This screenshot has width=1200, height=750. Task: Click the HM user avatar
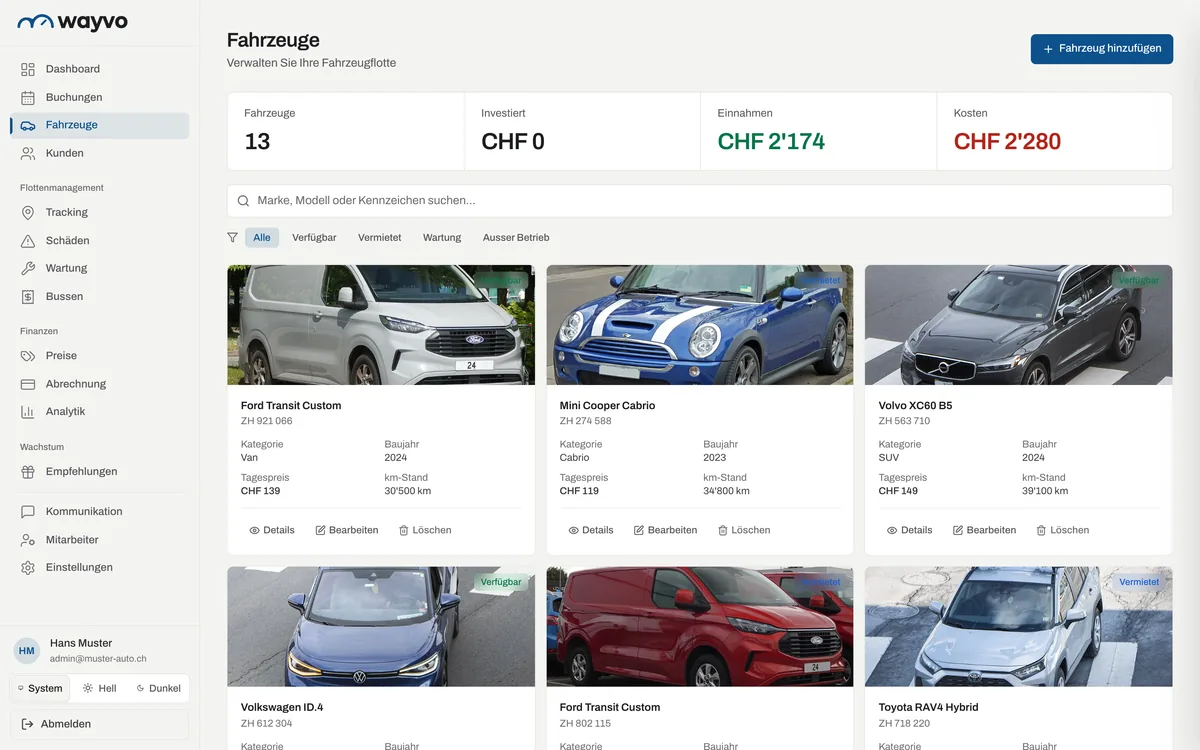[27, 650]
